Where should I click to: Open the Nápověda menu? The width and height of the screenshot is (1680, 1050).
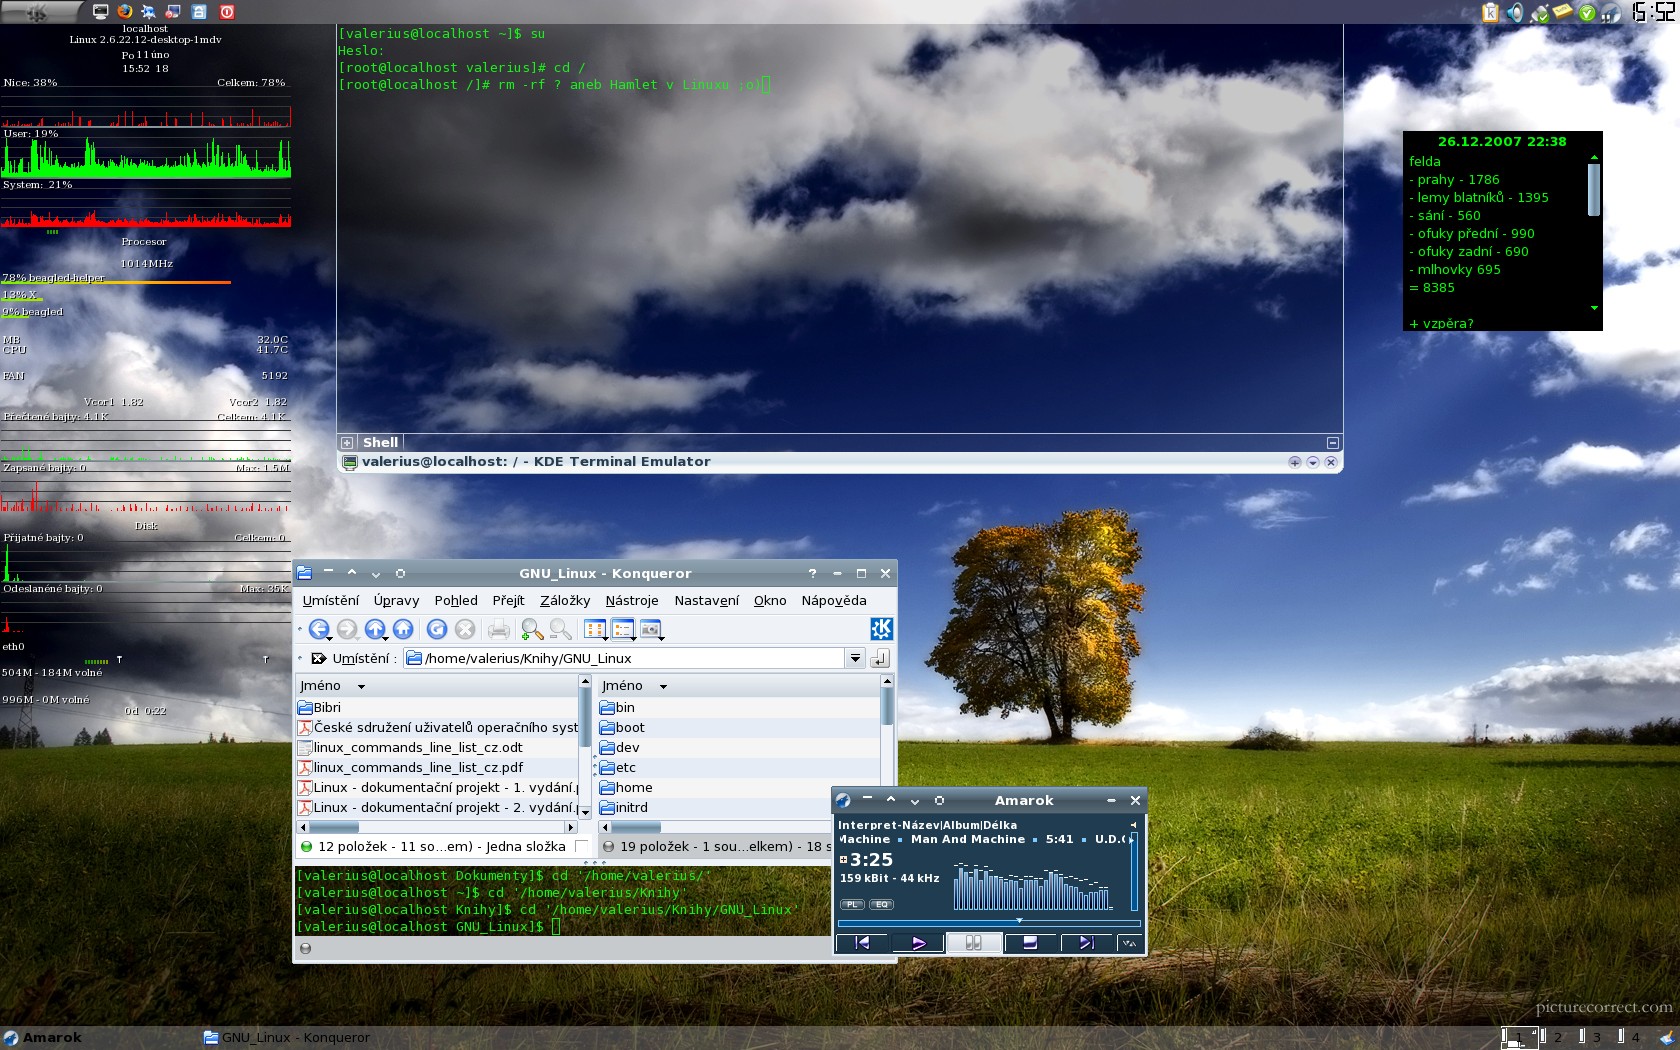[x=834, y=600]
